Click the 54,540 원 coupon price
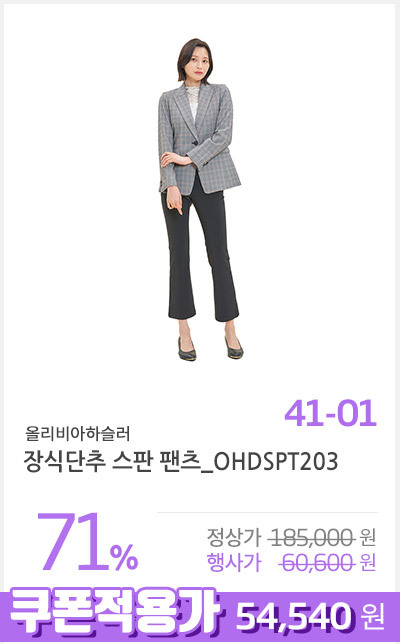This screenshot has height=644, width=400. (x=310, y=617)
